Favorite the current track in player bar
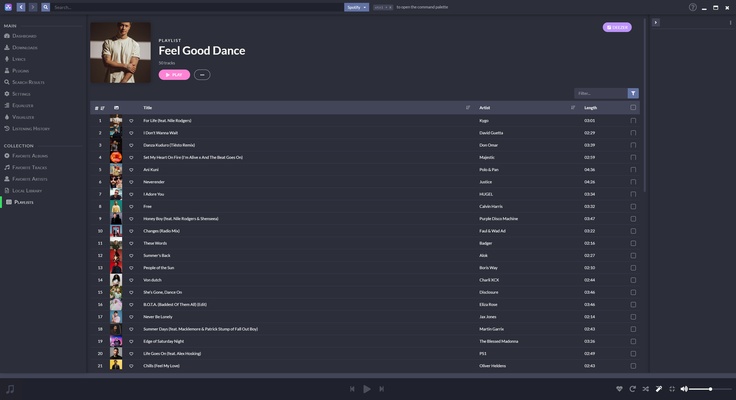This screenshot has width=736, height=400. (619, 389)
